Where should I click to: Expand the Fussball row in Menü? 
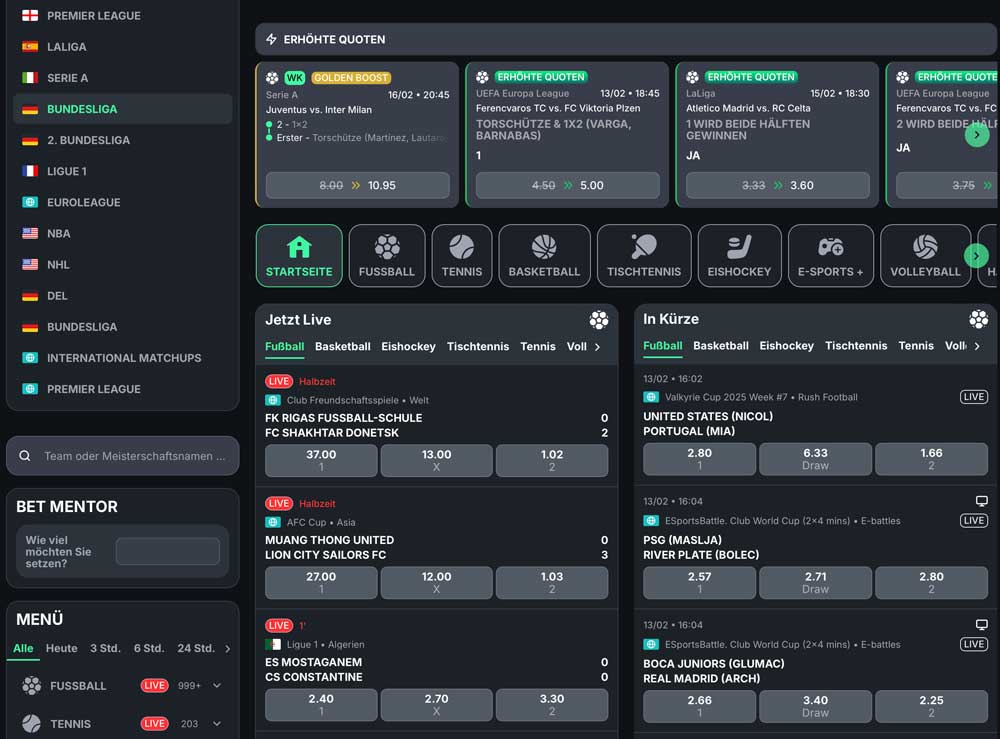point(217,685)
